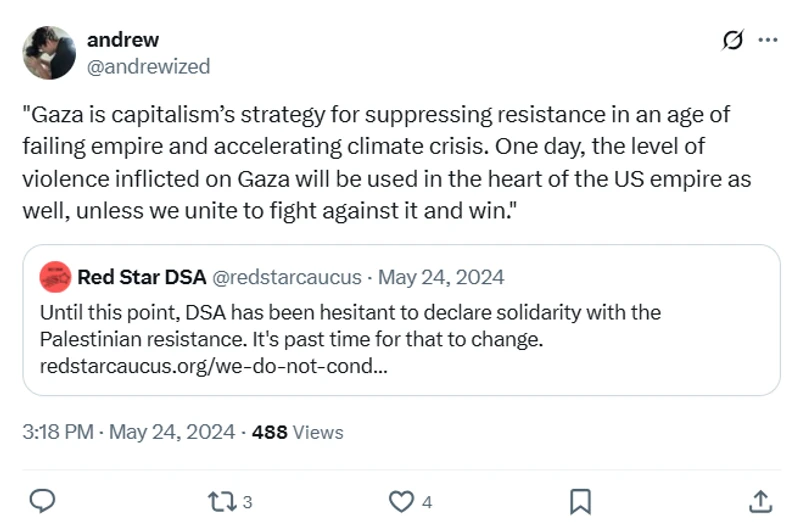Open the @andrewized handle link
This screenshot has height=527, width=800.
tap(148, 66)
